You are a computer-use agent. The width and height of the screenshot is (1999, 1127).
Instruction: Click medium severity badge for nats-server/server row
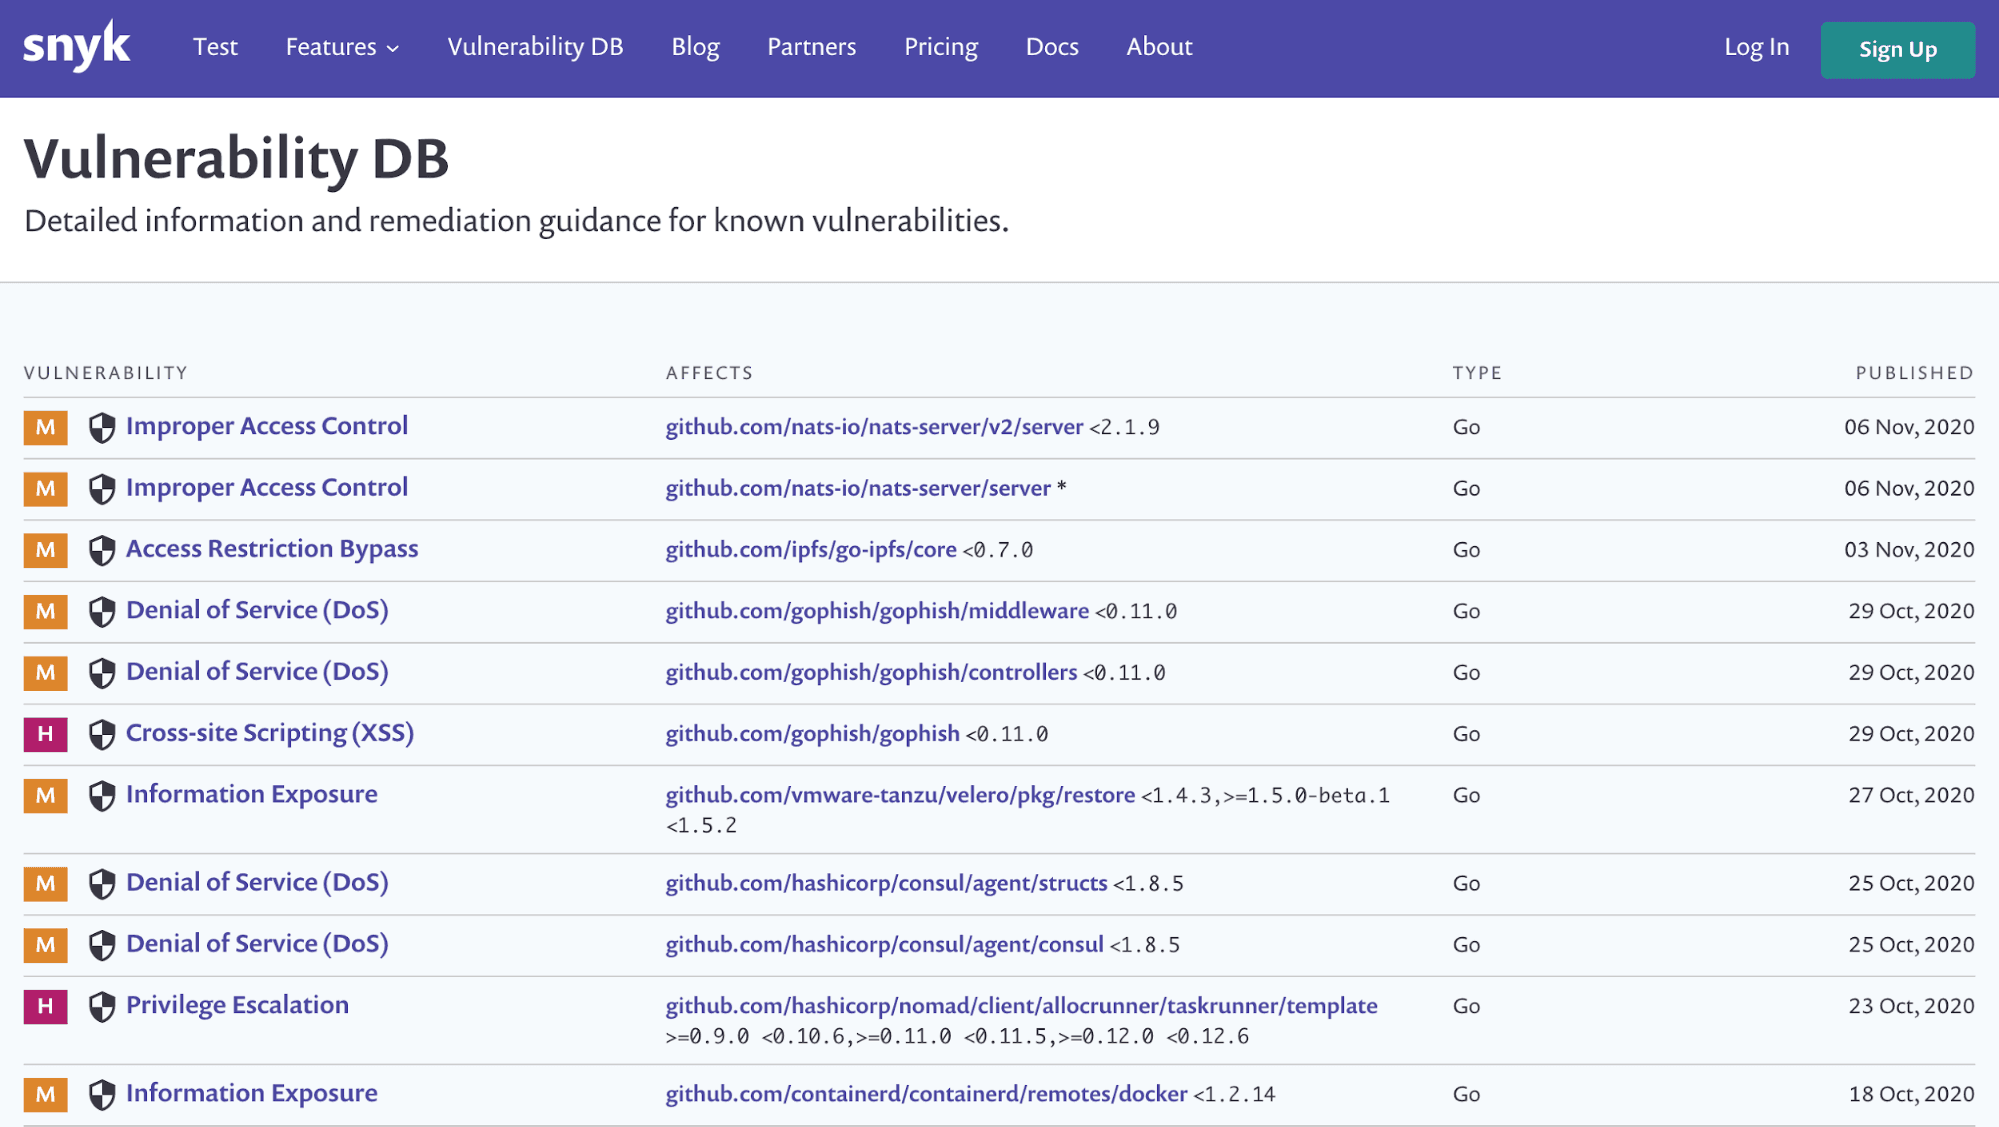[46, 489]
